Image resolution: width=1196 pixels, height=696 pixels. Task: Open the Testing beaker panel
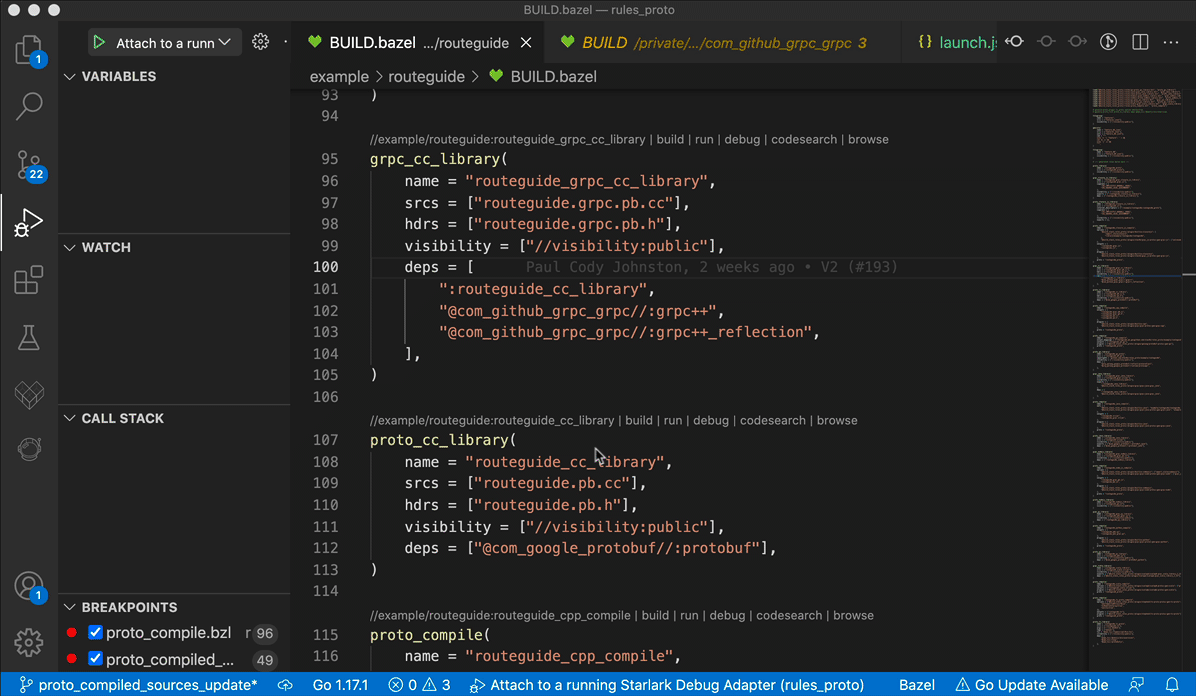tap(29, 338)
